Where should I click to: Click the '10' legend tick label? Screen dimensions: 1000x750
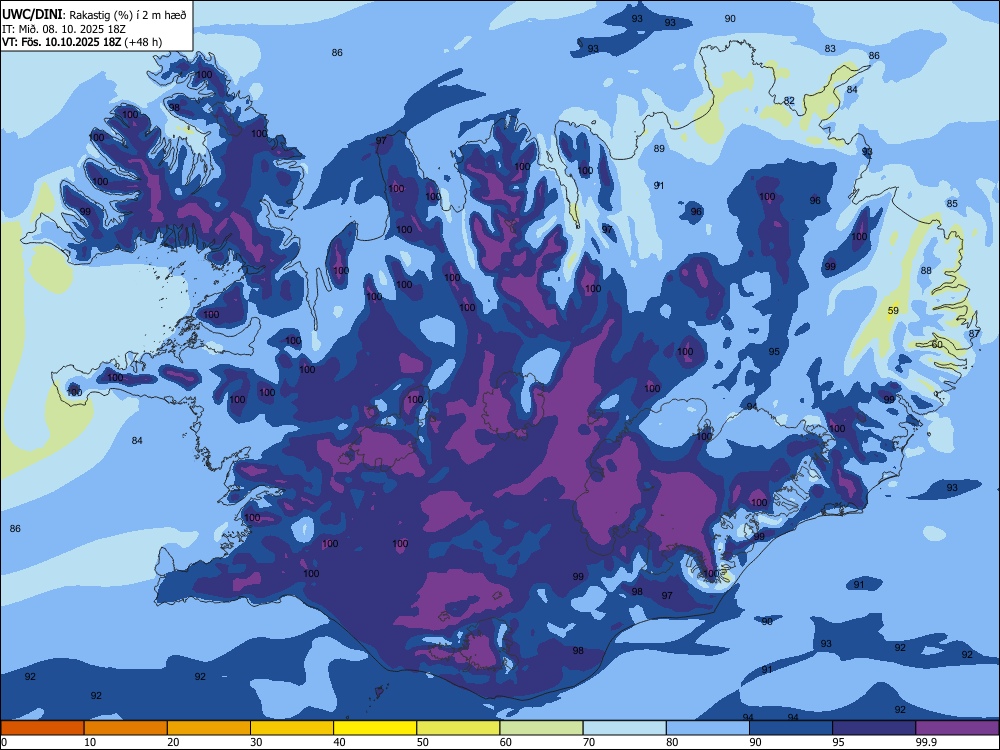coord(90,742)
